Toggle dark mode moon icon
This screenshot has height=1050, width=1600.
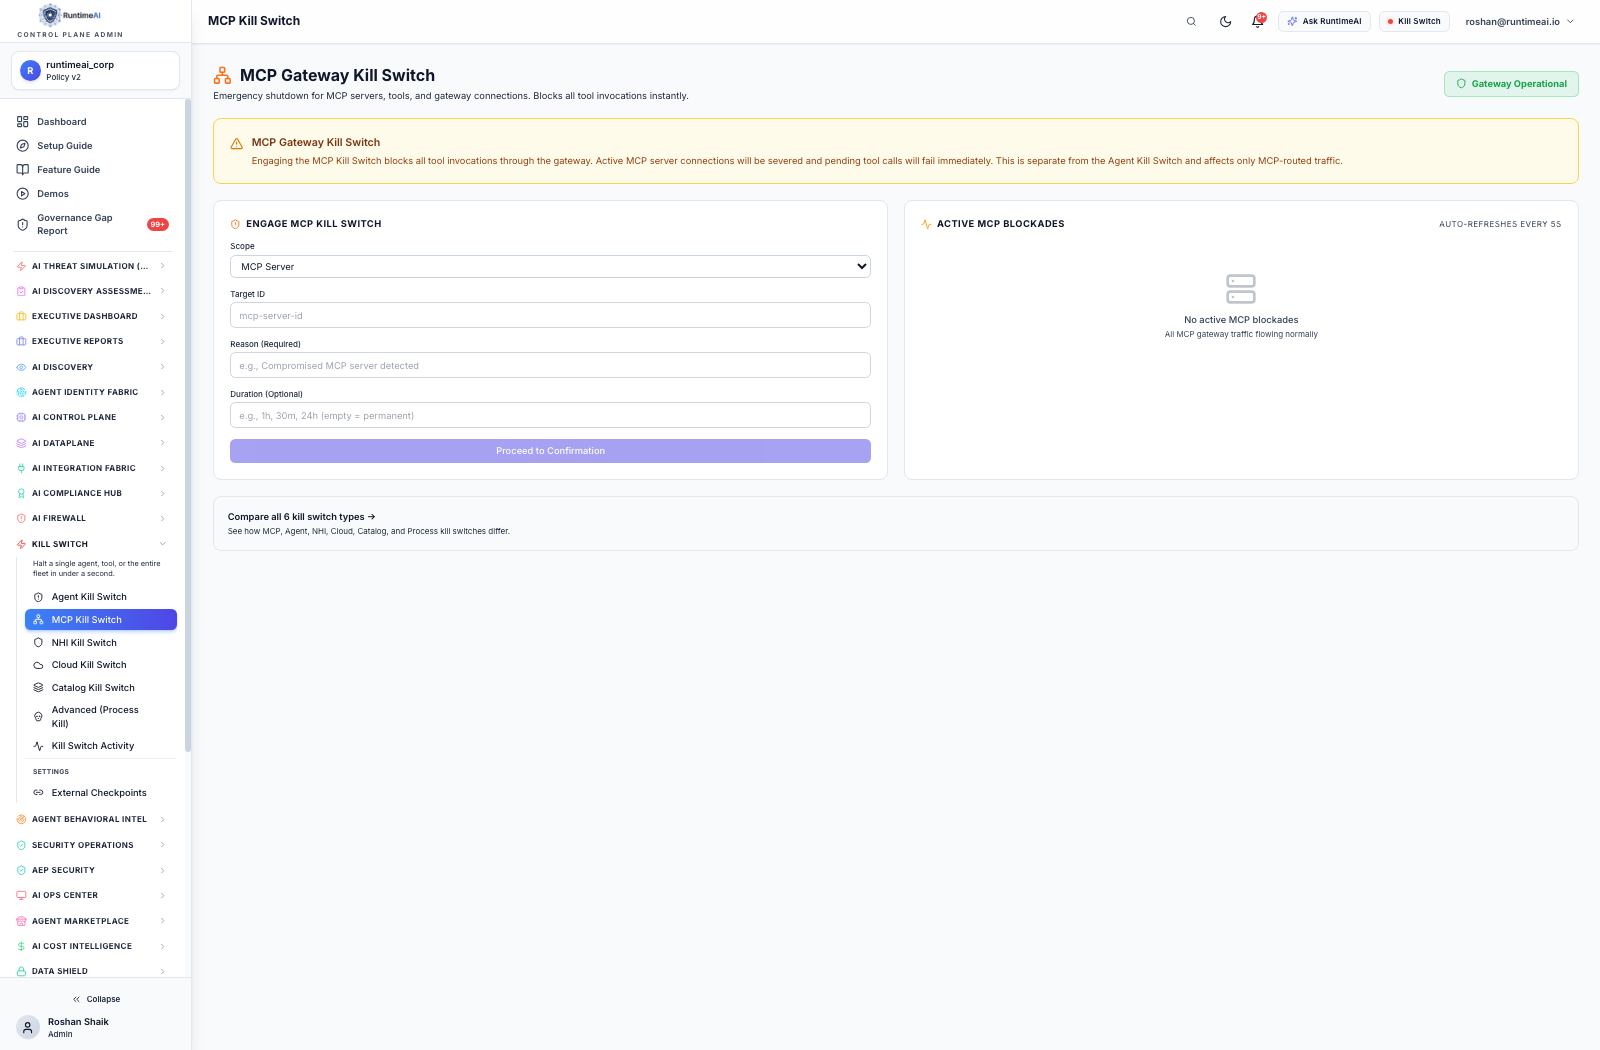[x=1225, y=21]
